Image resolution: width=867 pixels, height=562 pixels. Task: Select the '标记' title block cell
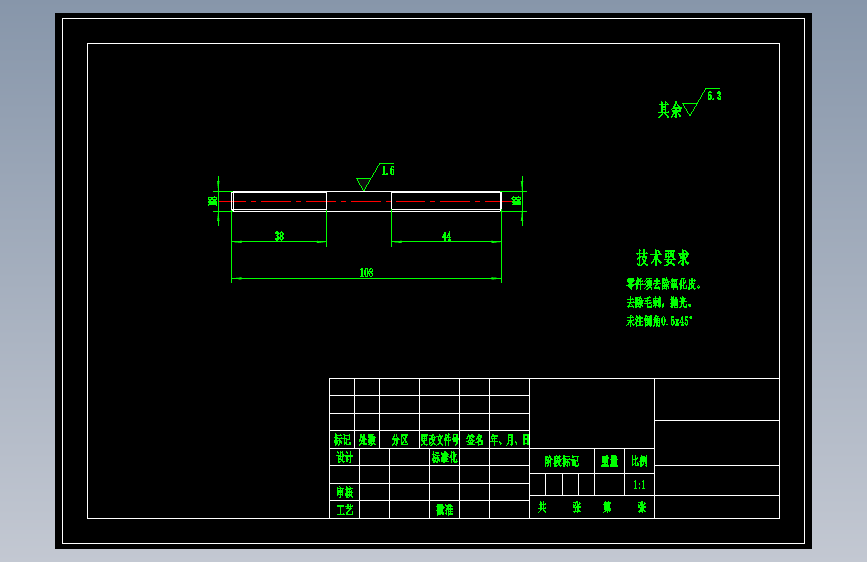coord(342,440)
